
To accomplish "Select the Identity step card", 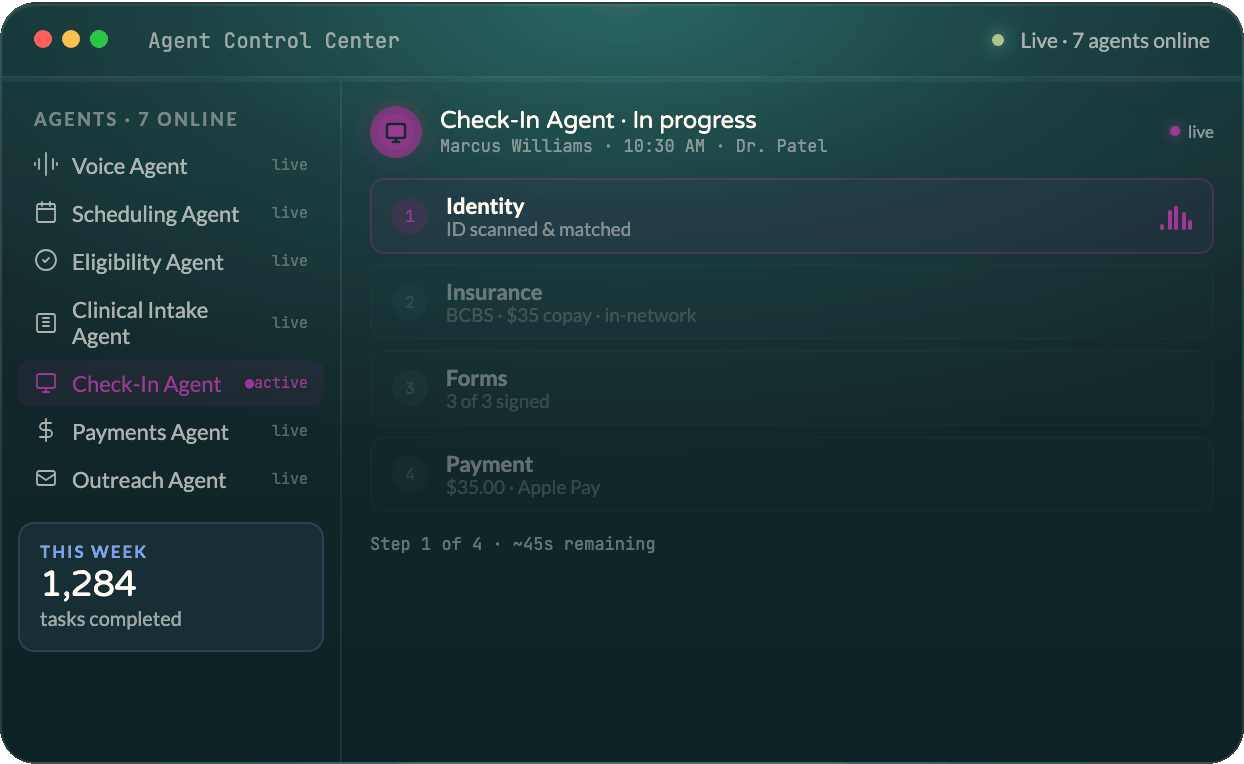I will (x=792, y=216).
